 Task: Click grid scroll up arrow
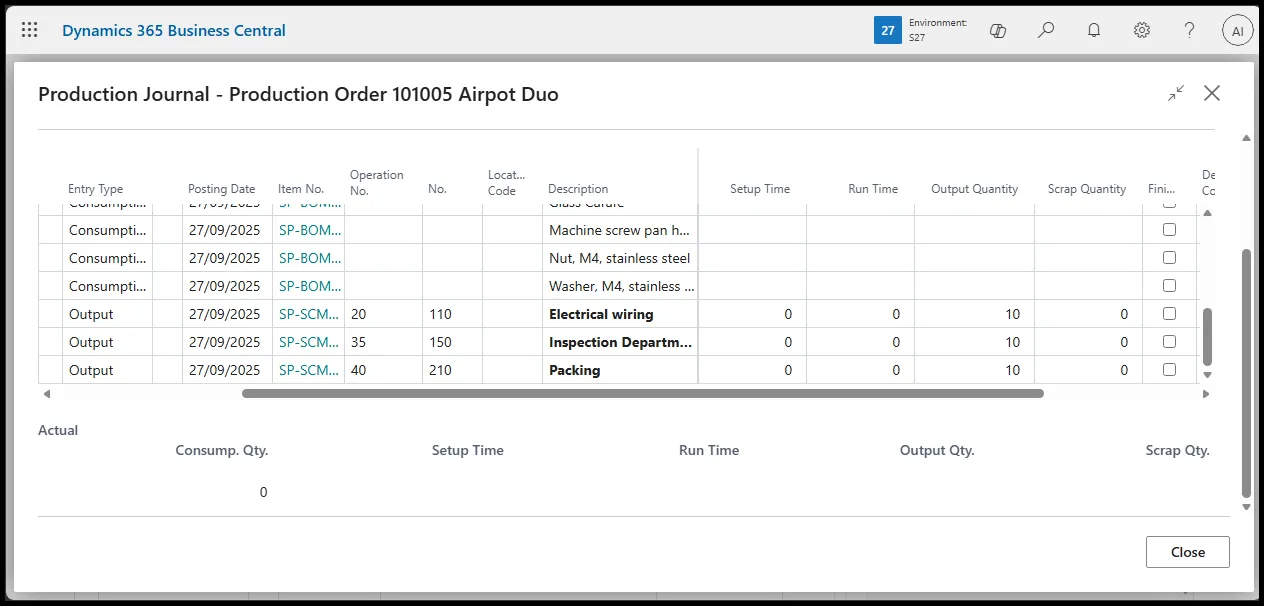[x=1207, y=212]
